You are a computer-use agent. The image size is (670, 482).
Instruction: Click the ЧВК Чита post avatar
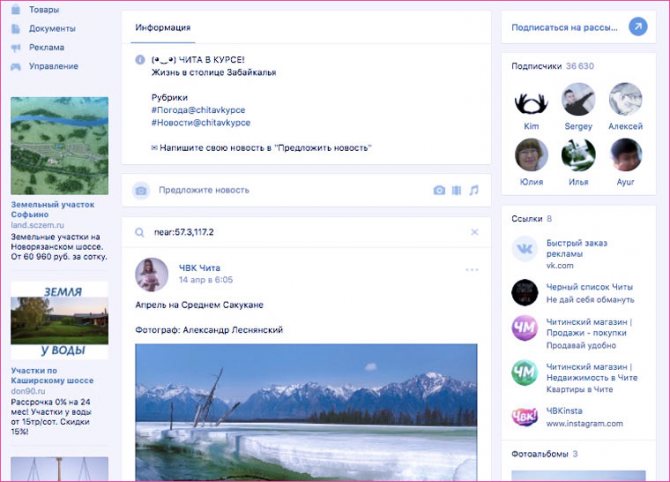pos(152,274)
